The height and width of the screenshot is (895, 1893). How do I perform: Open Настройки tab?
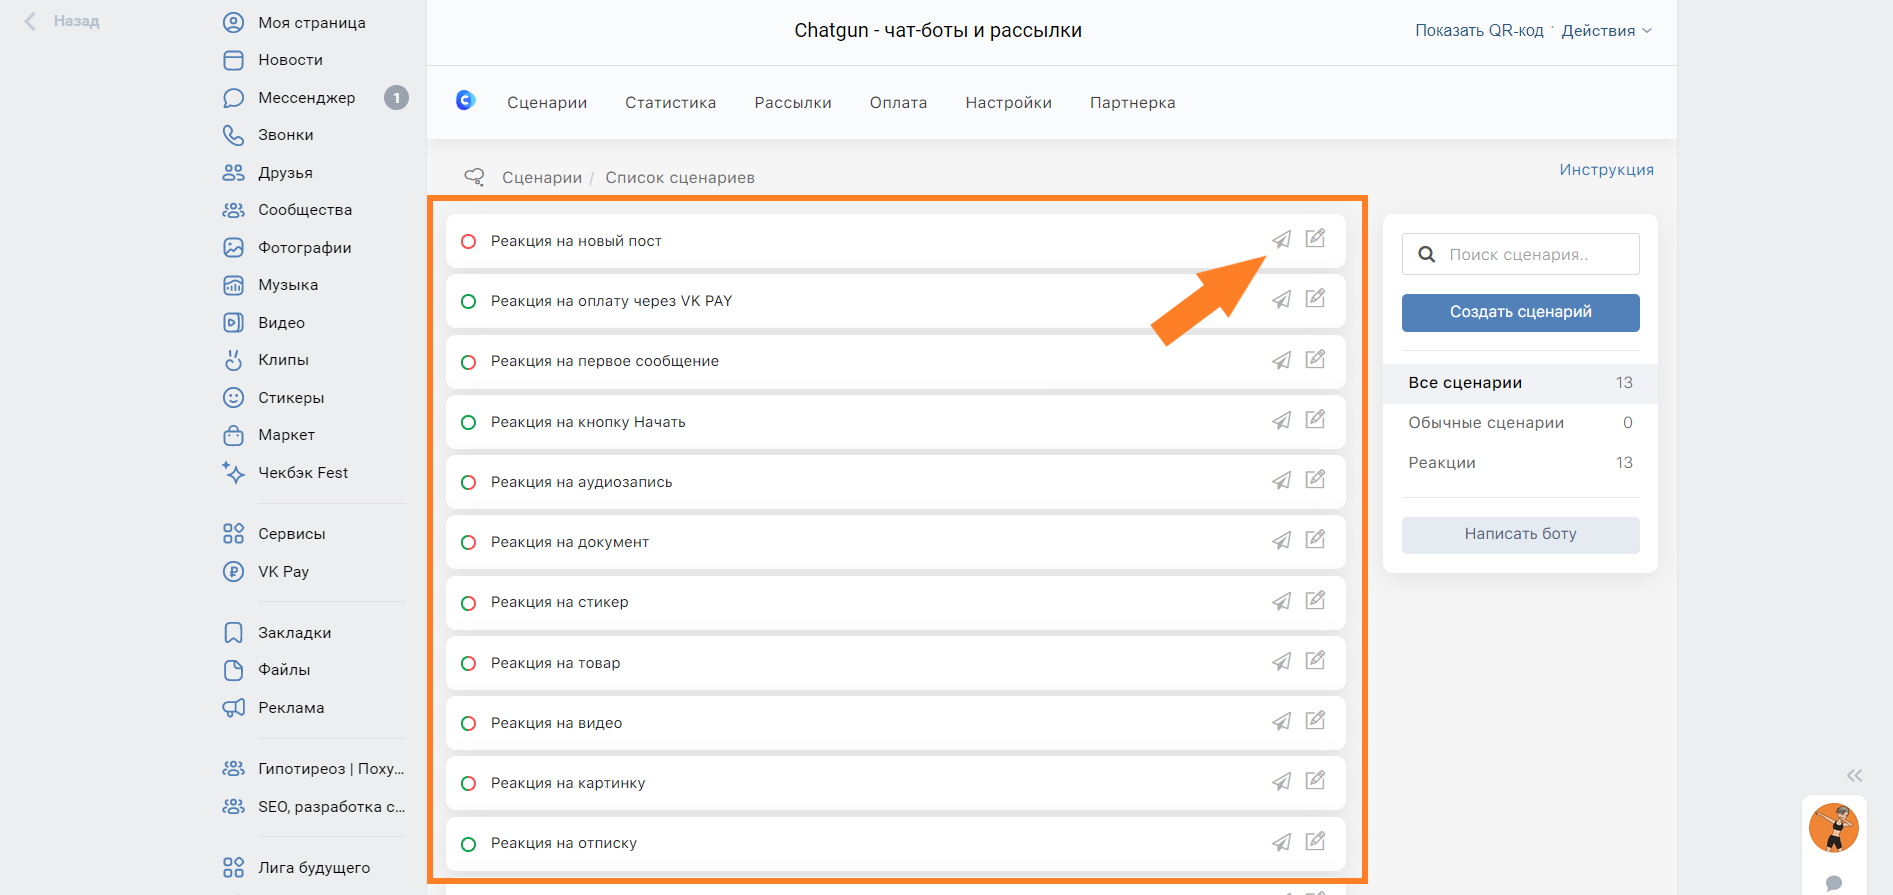coord(1008,103)
